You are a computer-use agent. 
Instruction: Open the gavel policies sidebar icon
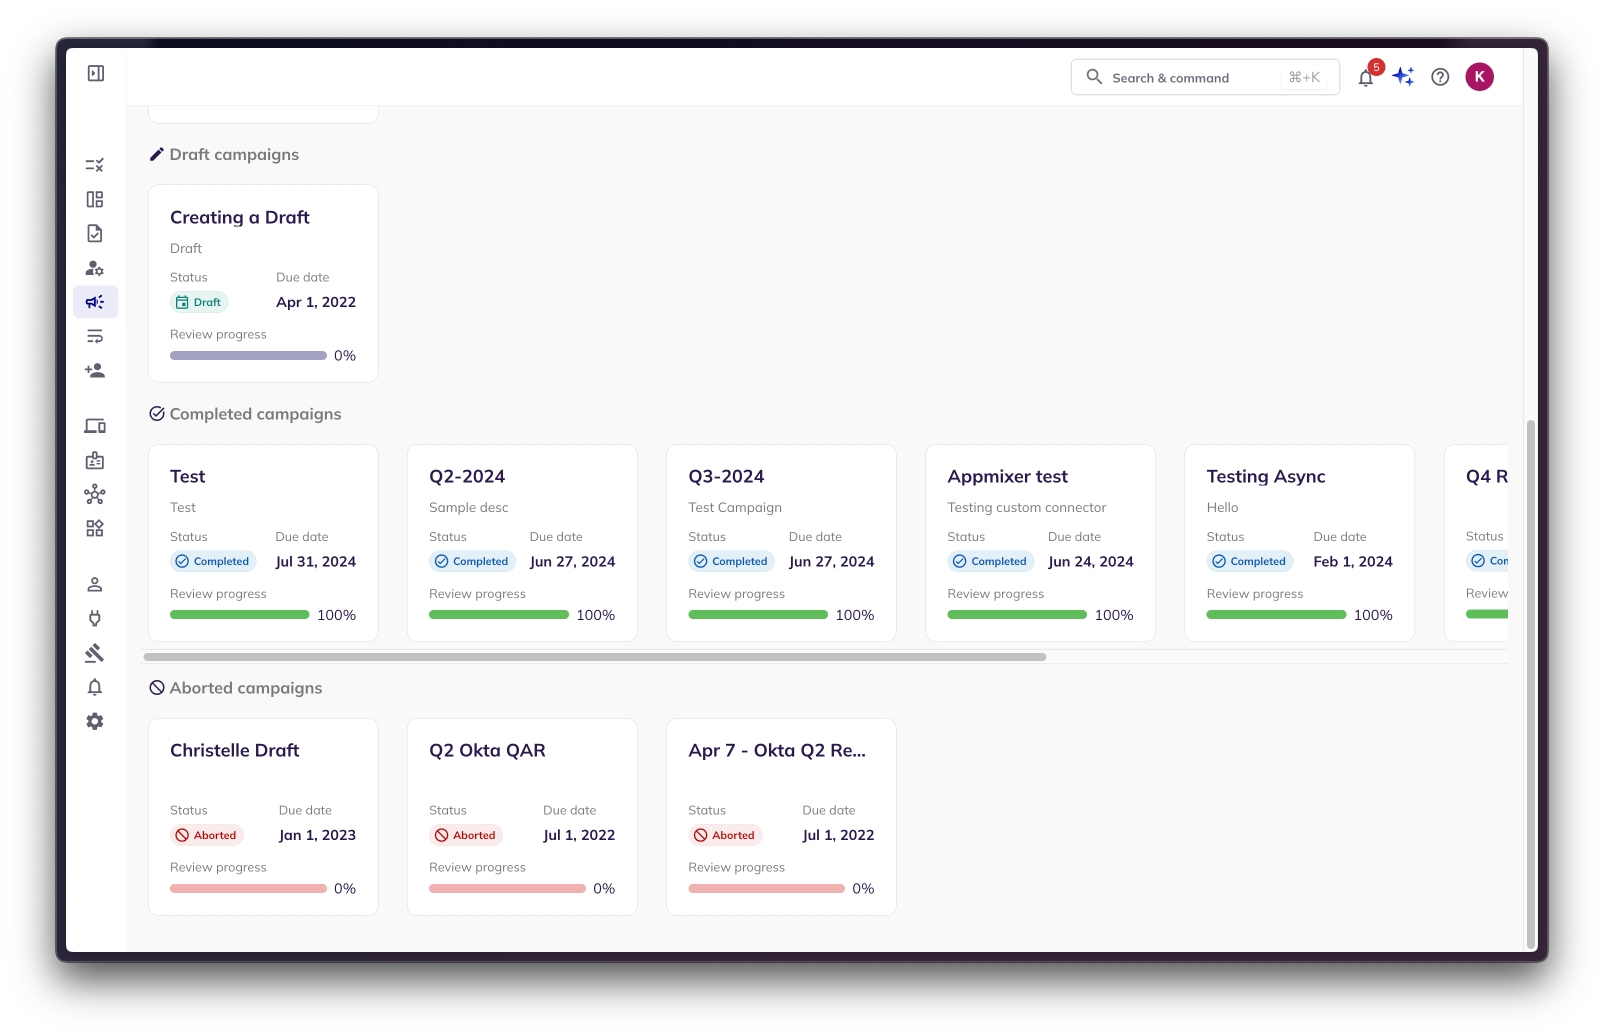point(95,653)
